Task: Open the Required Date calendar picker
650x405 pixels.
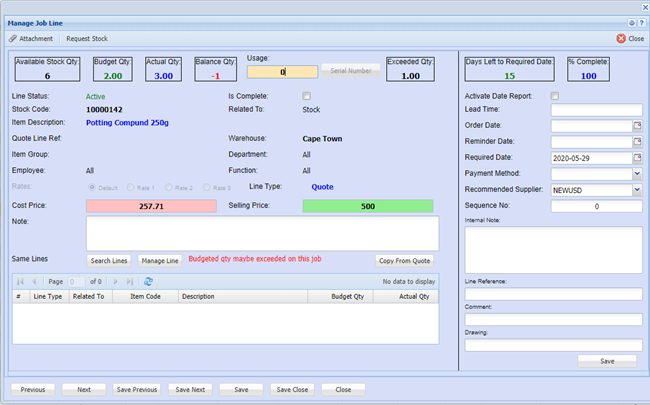Action: tap(638, 157)
